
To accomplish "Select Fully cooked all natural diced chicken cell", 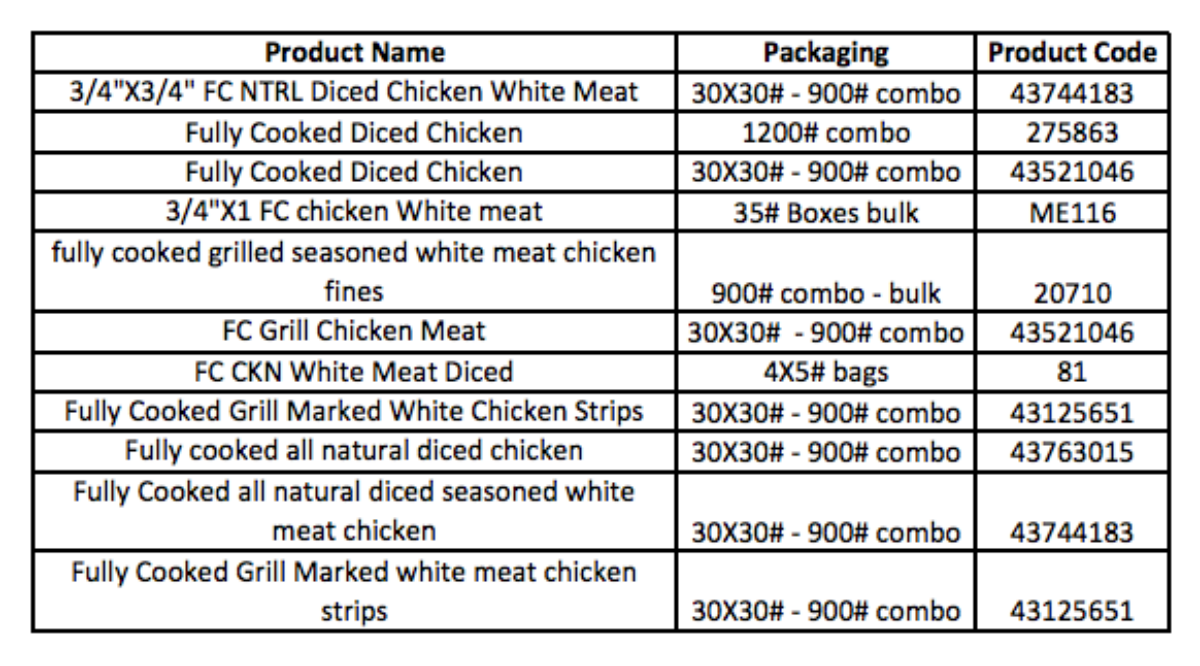I will (x=356, y=452).
